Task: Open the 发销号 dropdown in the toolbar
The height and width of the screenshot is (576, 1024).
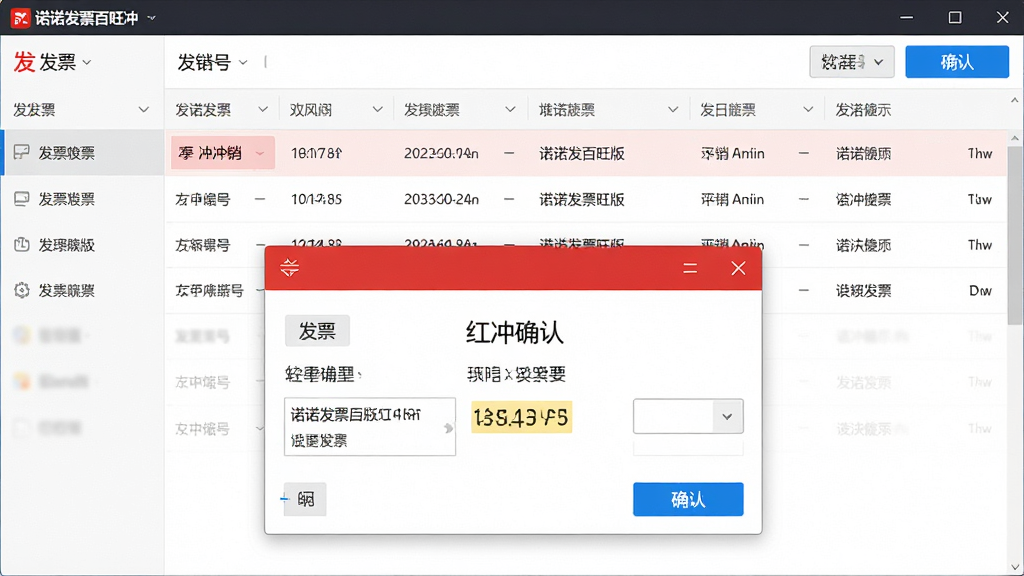Action: pyautogui.click(x=212, y=62)
